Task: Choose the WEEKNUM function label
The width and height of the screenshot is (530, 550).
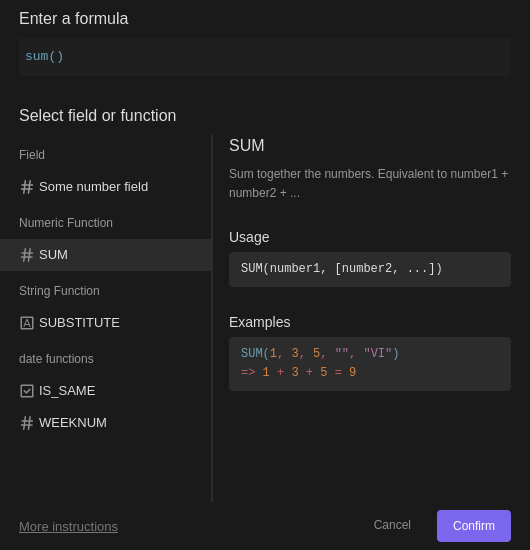Action: click(73, 423)
